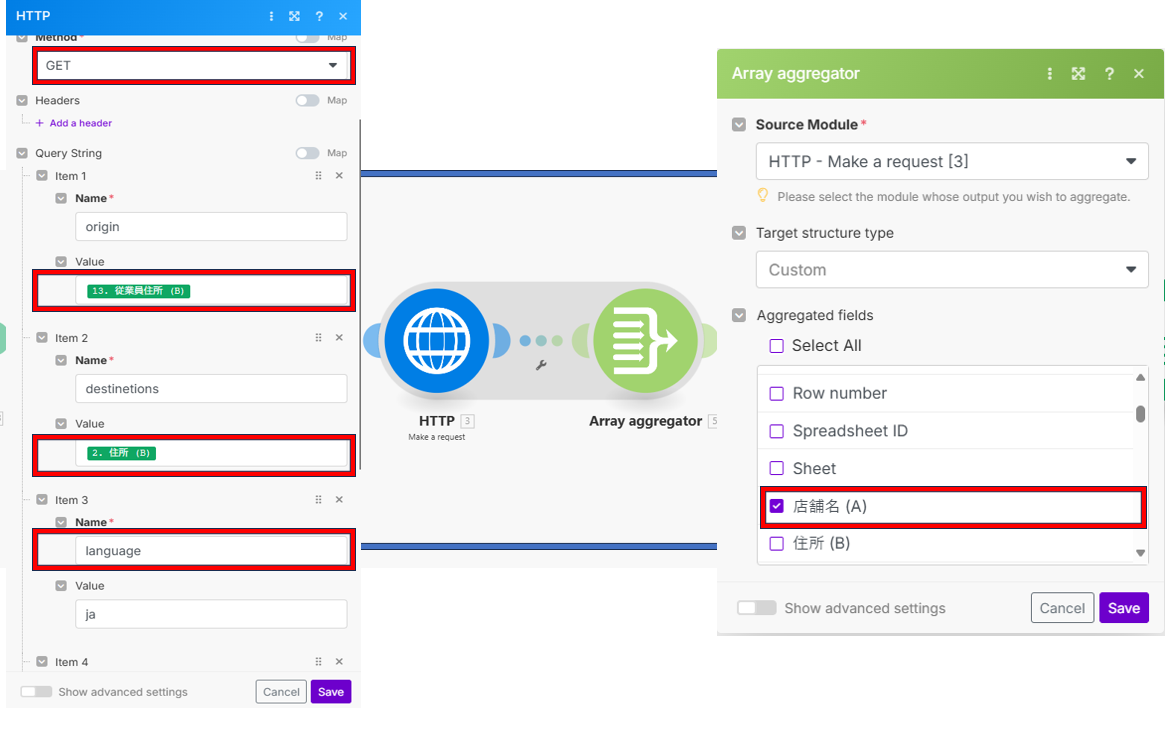Open the Target structure type dropdown

click(x=952, y=270)
